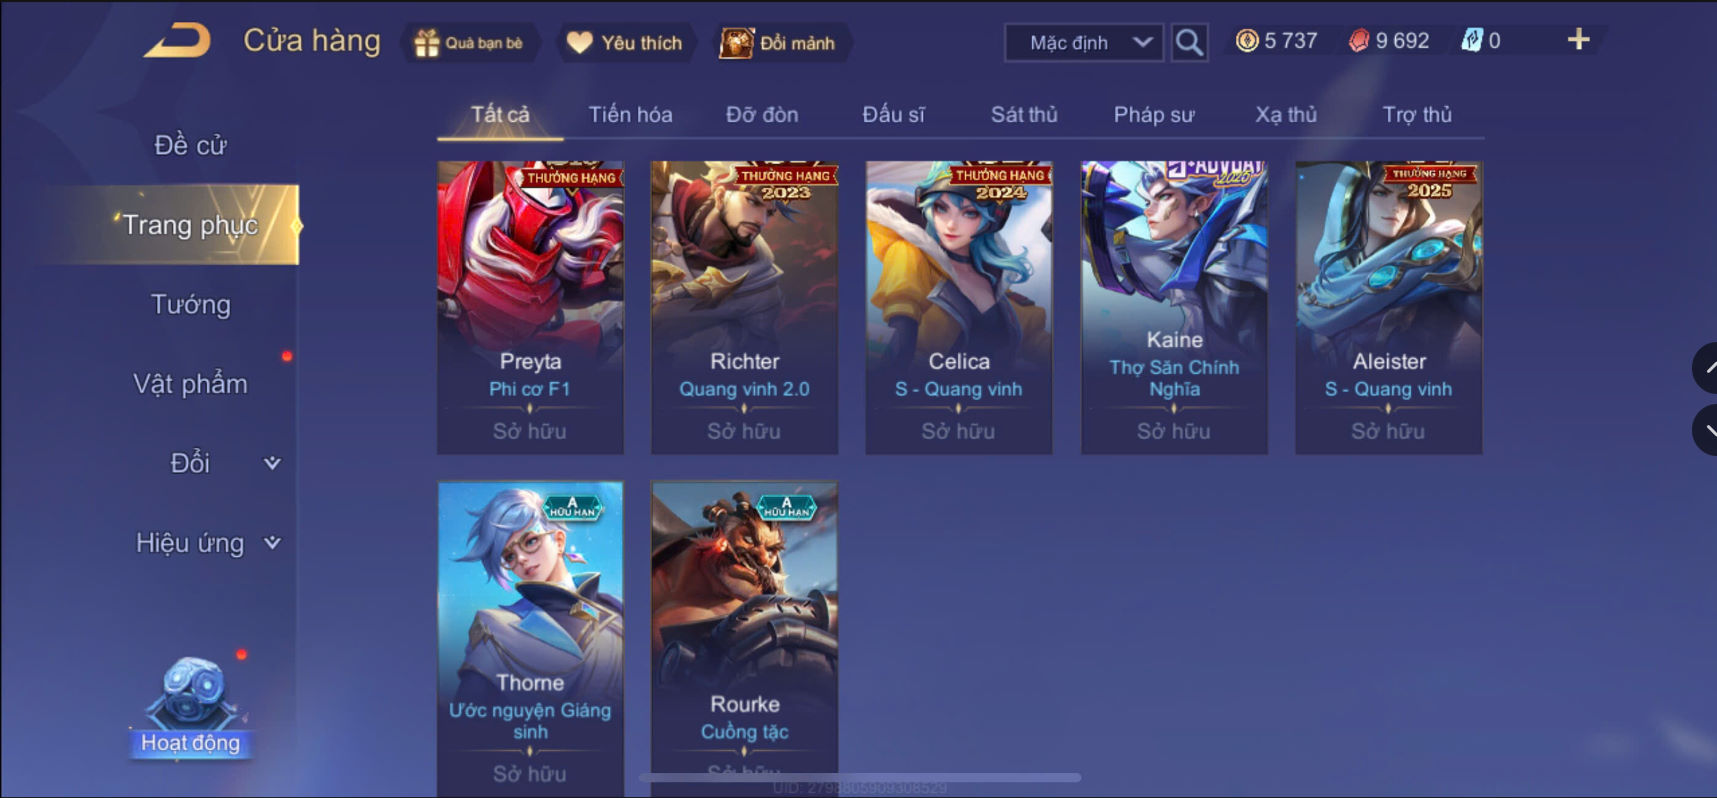Switch to the Sát thủ tab
Image resolution: width=1717 pixels, height=798 pixels.
tap(1024, 115)
